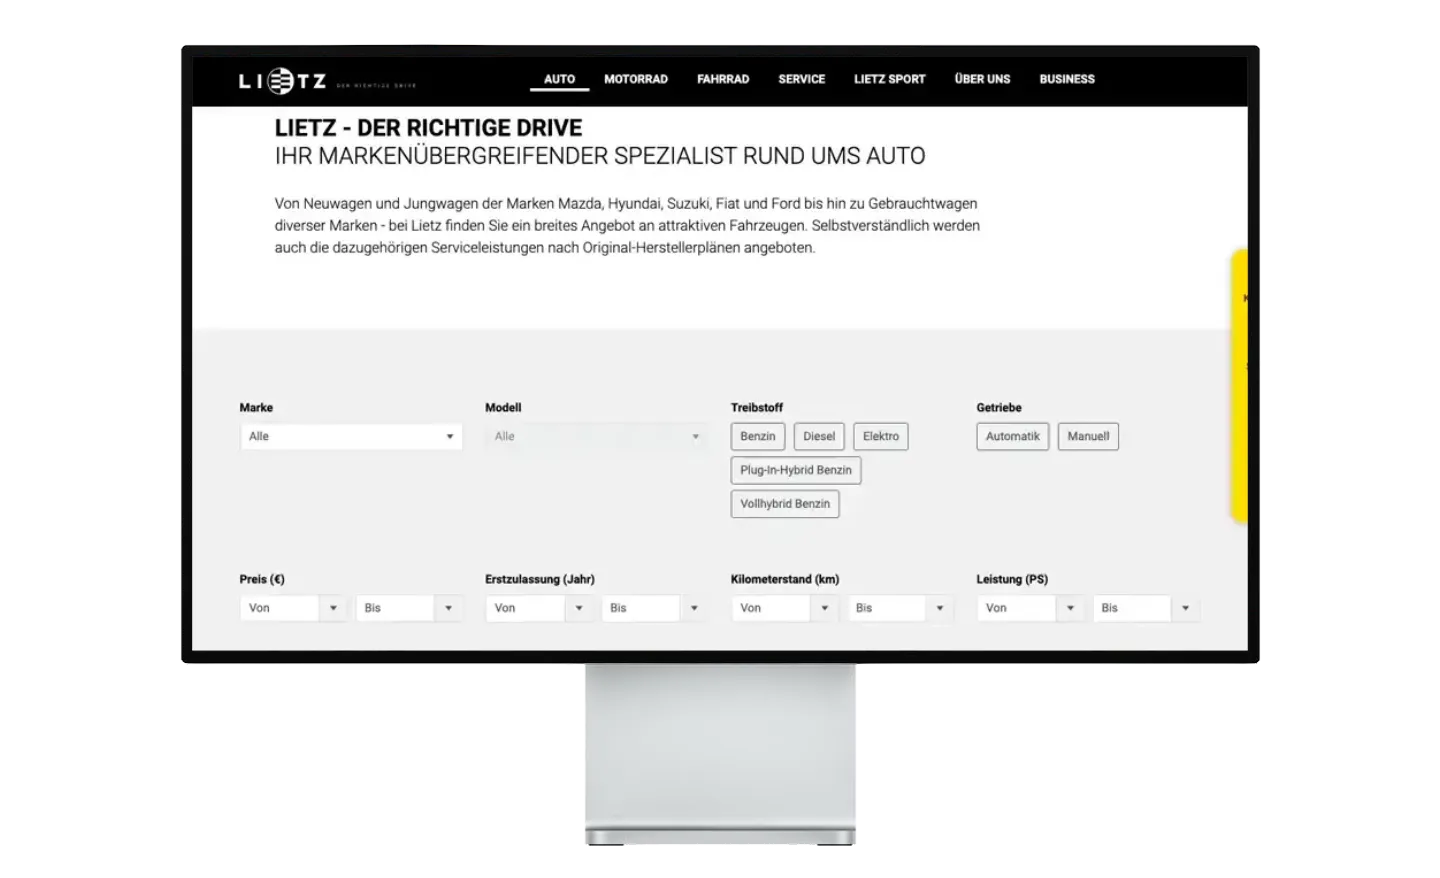The width and height of the screenshot is (1440, 878).
Task: Toggle the Vollhybrid Benzin filter
Action: 785,504
